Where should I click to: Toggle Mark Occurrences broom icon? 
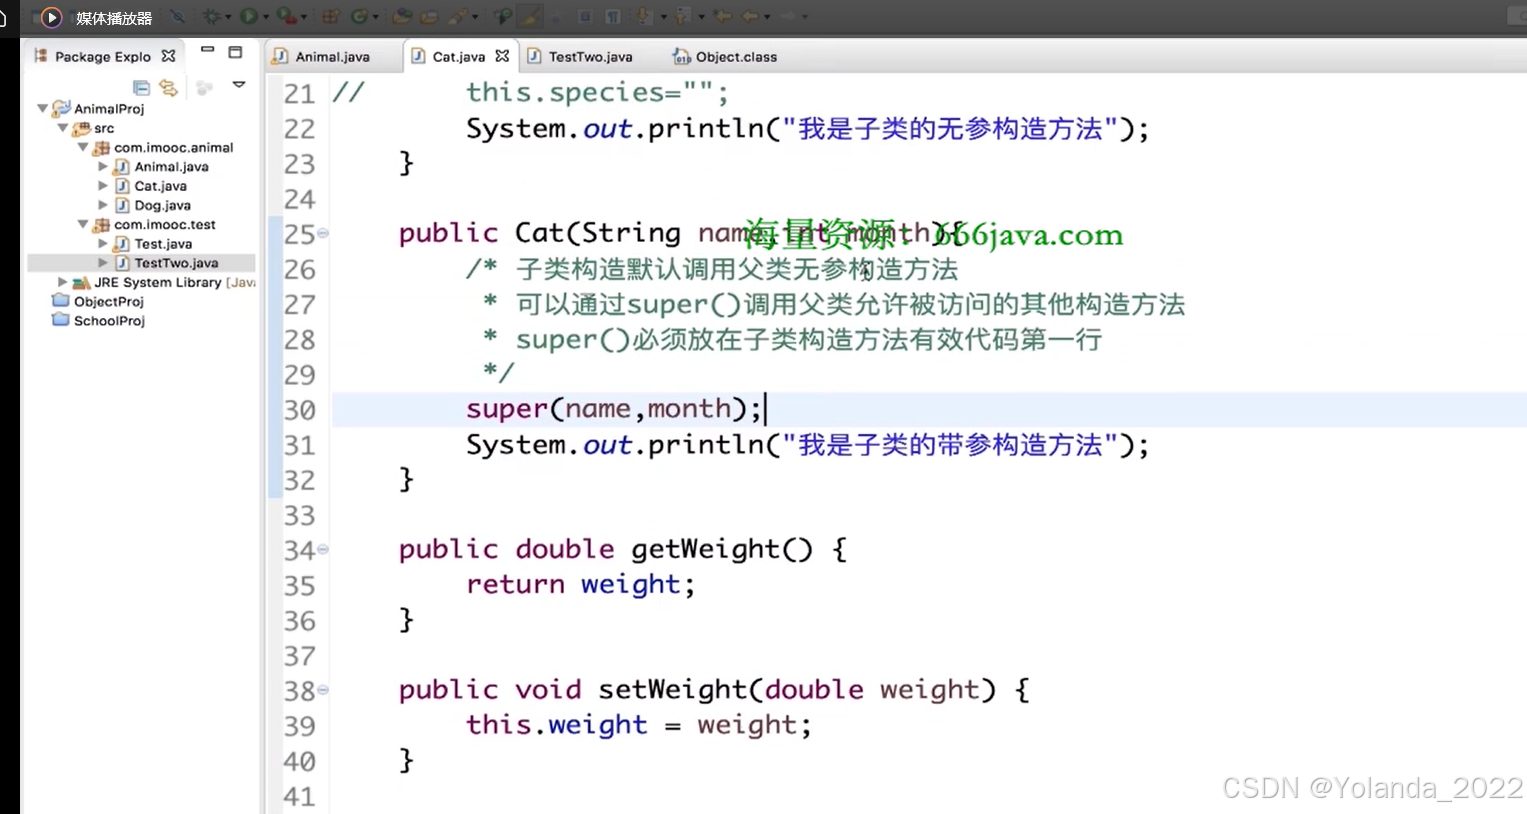pyautogui.click(x=530, y=17)
